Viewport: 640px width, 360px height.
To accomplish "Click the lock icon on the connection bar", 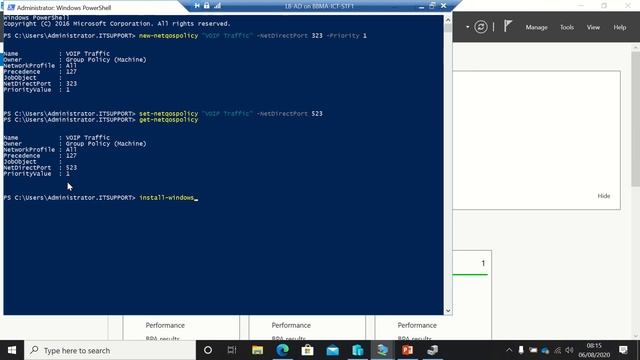I will pyautogui.click(x=207, y=6).
